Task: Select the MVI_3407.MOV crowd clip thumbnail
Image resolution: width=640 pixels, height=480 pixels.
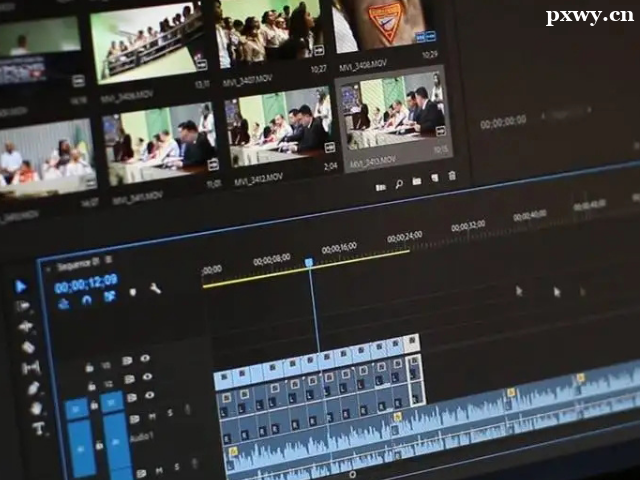Action: tap(269, 33)
